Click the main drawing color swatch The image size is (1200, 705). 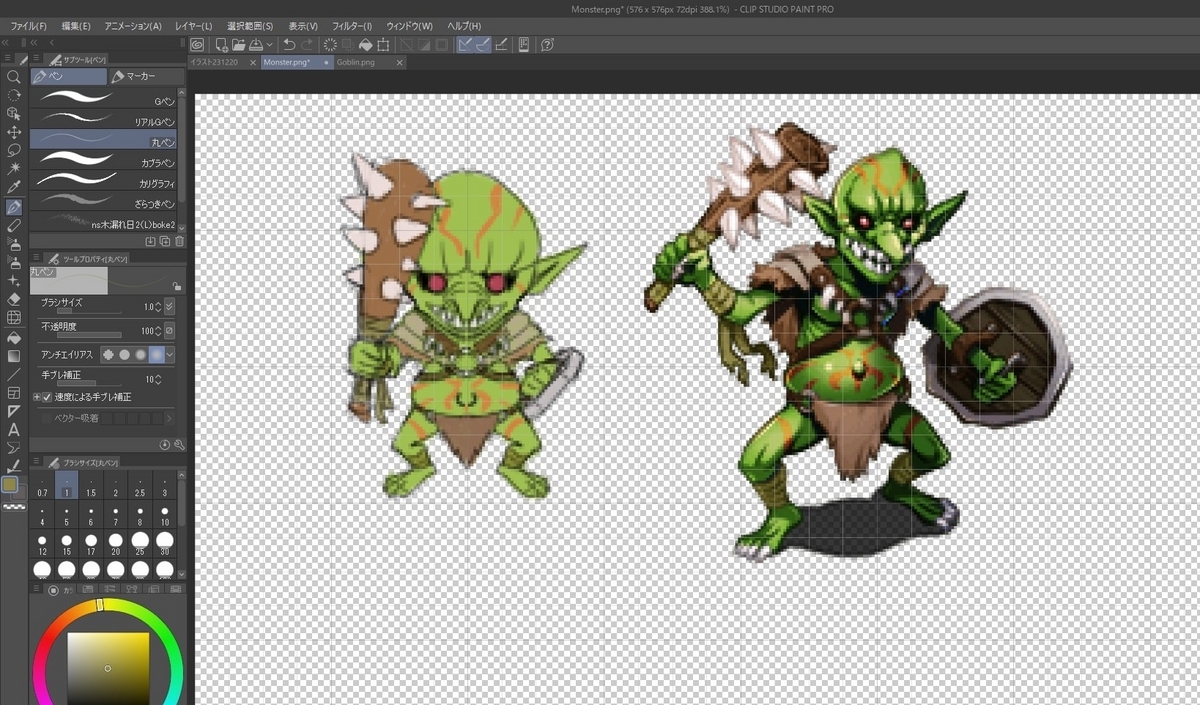coord(10,484)
